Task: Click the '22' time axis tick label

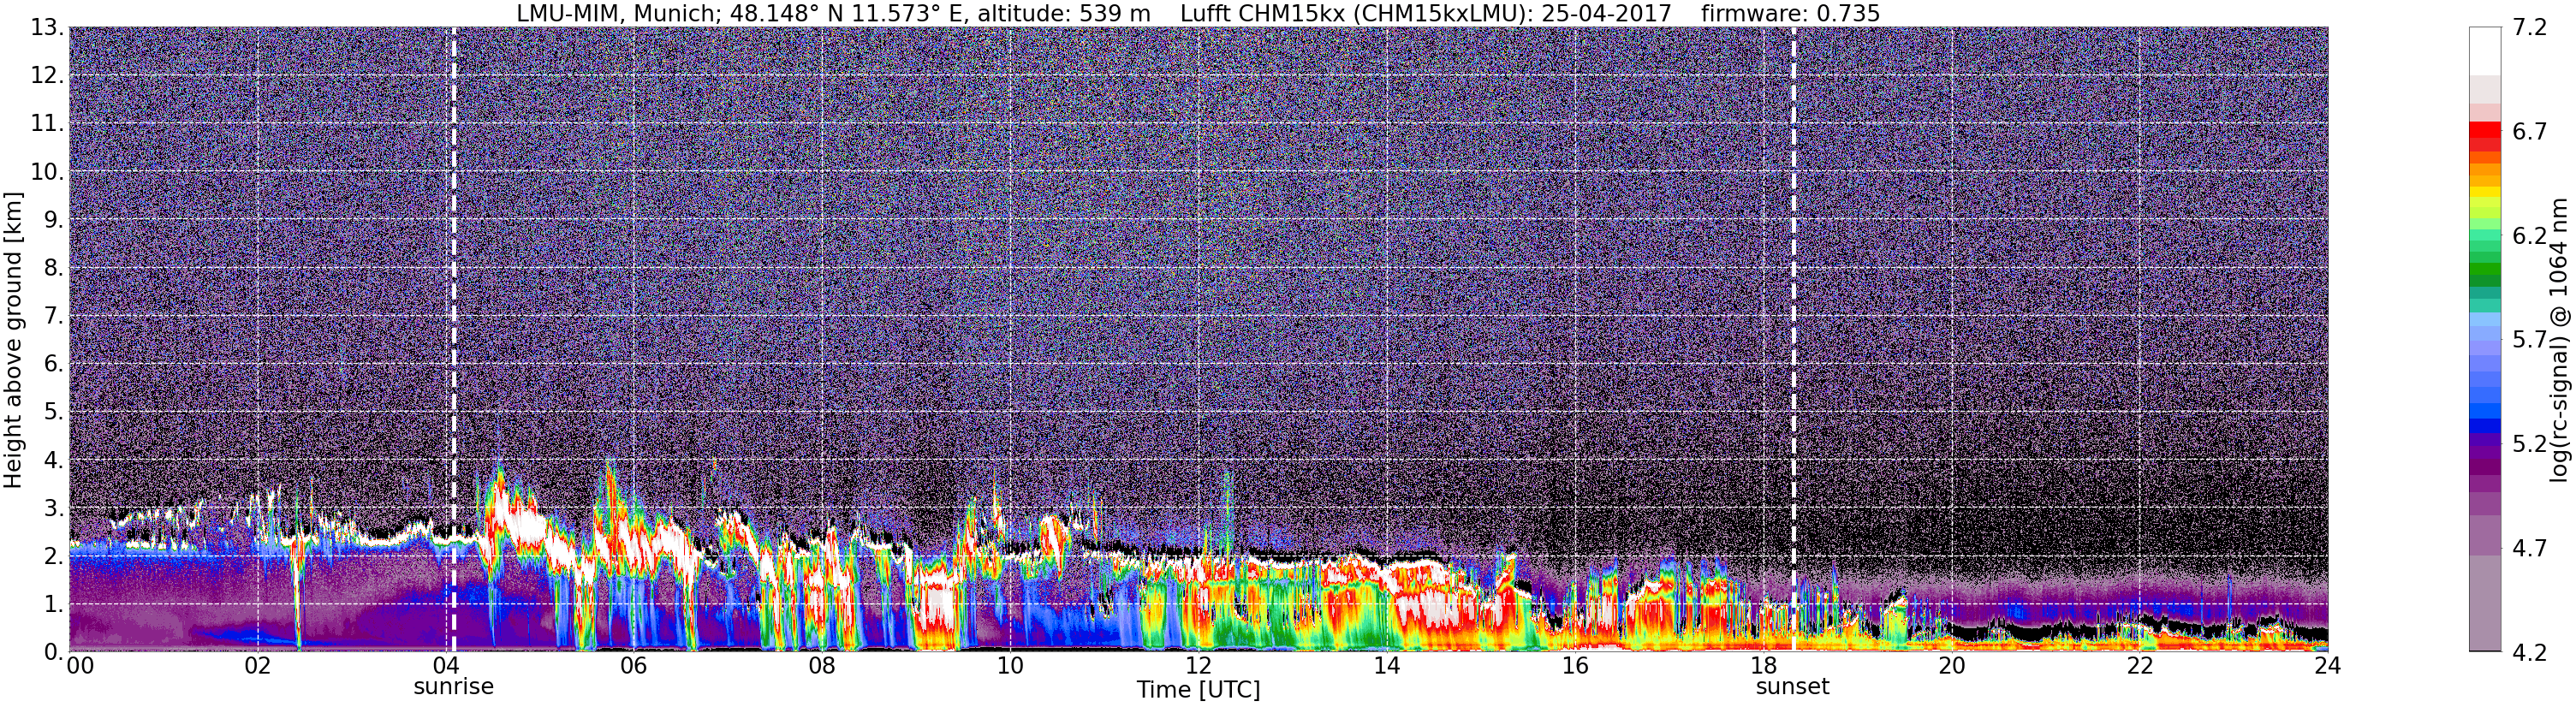Action: click(2139, 666)
